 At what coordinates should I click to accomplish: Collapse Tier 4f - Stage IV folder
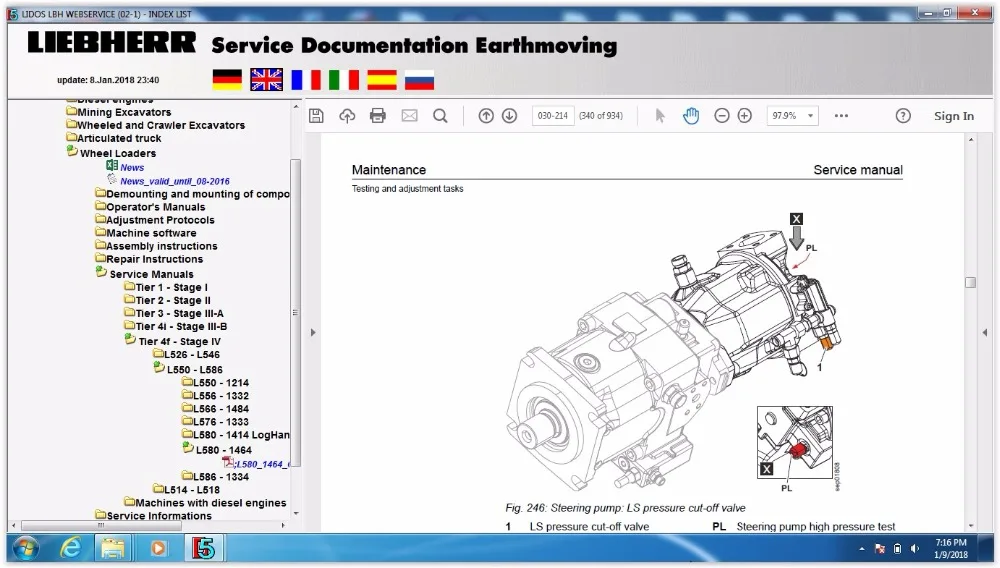[172, 341]
